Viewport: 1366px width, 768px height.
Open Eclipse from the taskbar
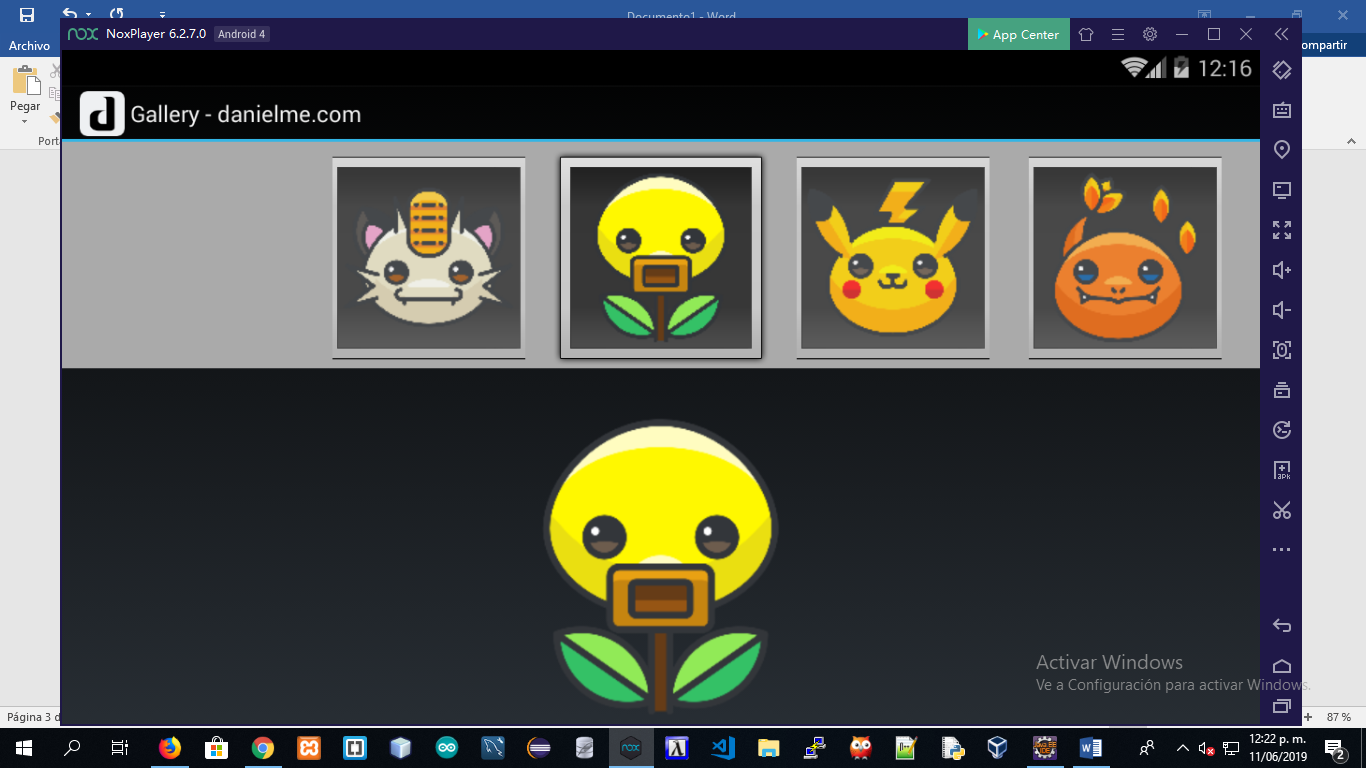pos(539,747)
